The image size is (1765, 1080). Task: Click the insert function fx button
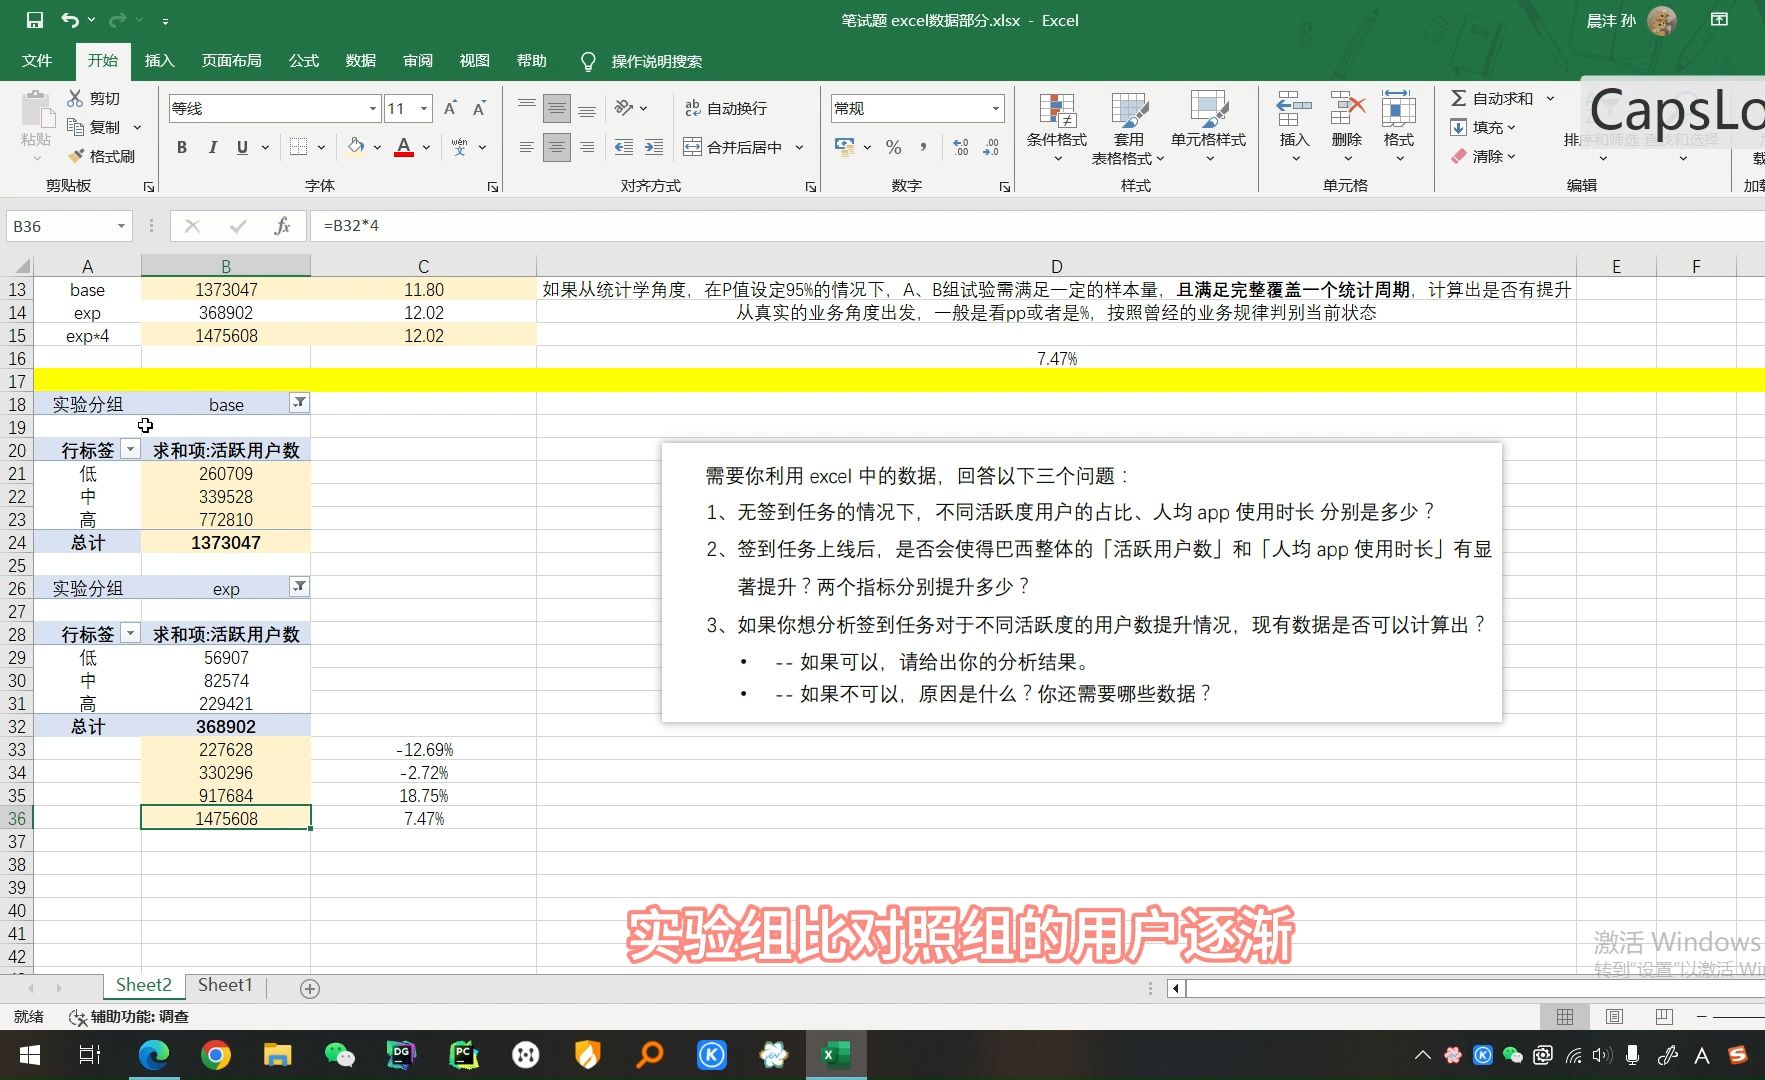282,226
